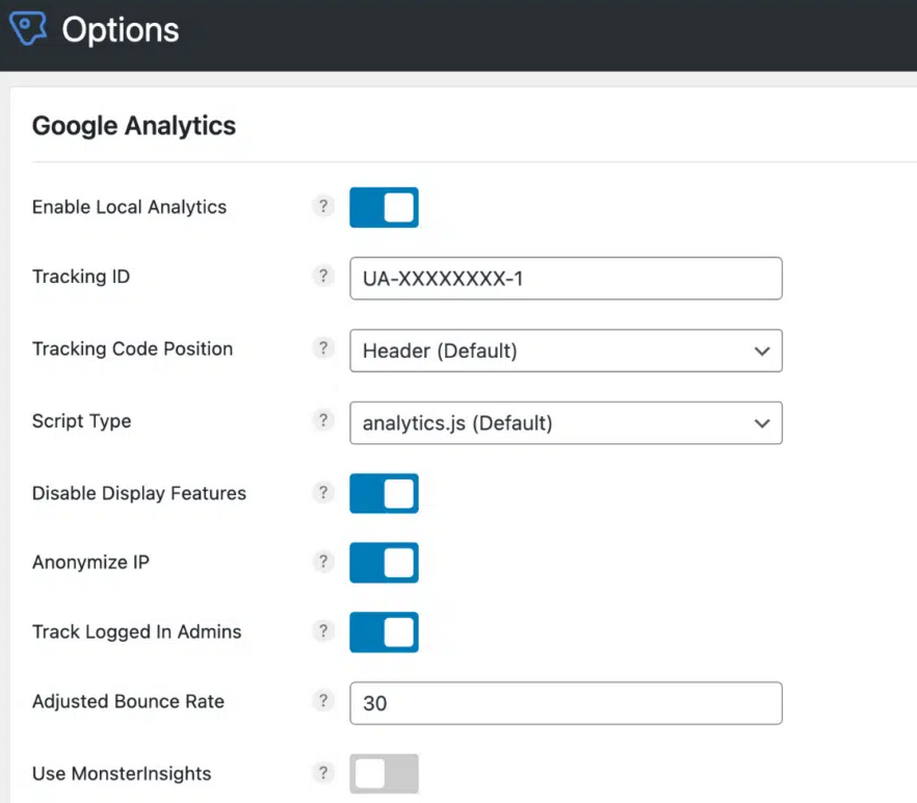The width and height of the screenshot is (917, 803).
Task: Click the Google Analytics section heading
Action: [134, 126]
